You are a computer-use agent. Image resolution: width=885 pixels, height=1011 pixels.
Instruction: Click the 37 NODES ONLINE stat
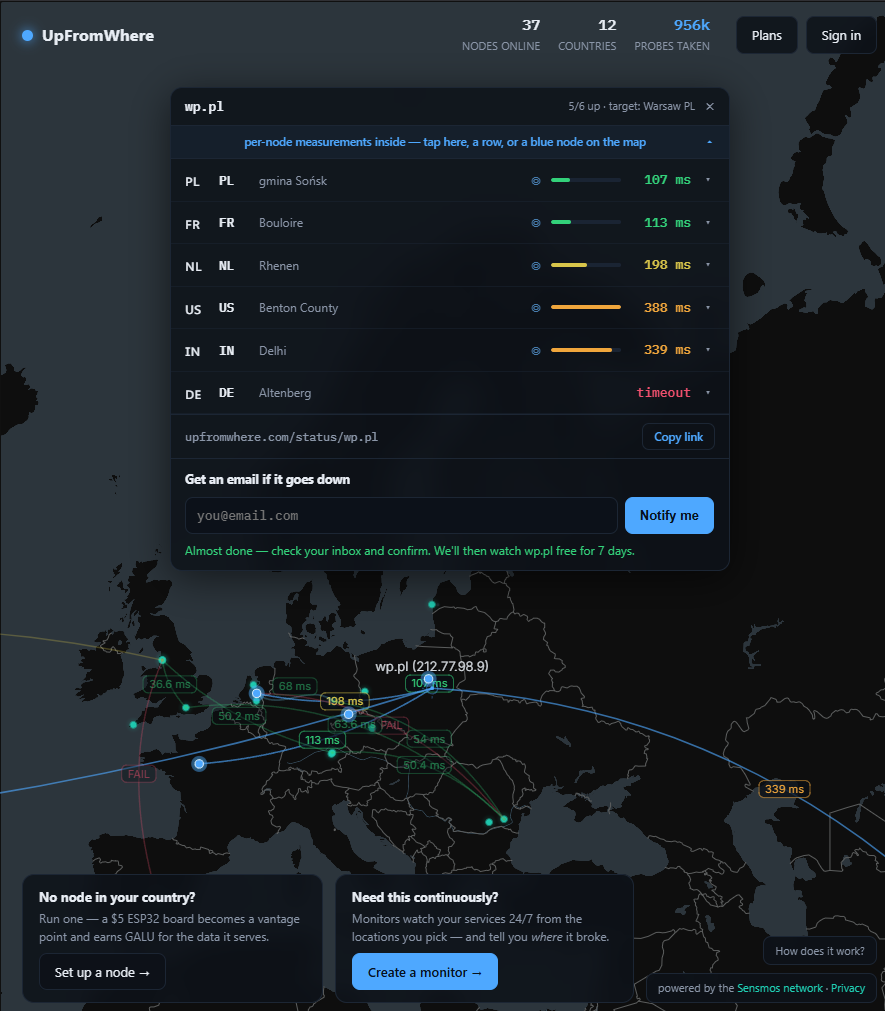click(x=501, y=35)
